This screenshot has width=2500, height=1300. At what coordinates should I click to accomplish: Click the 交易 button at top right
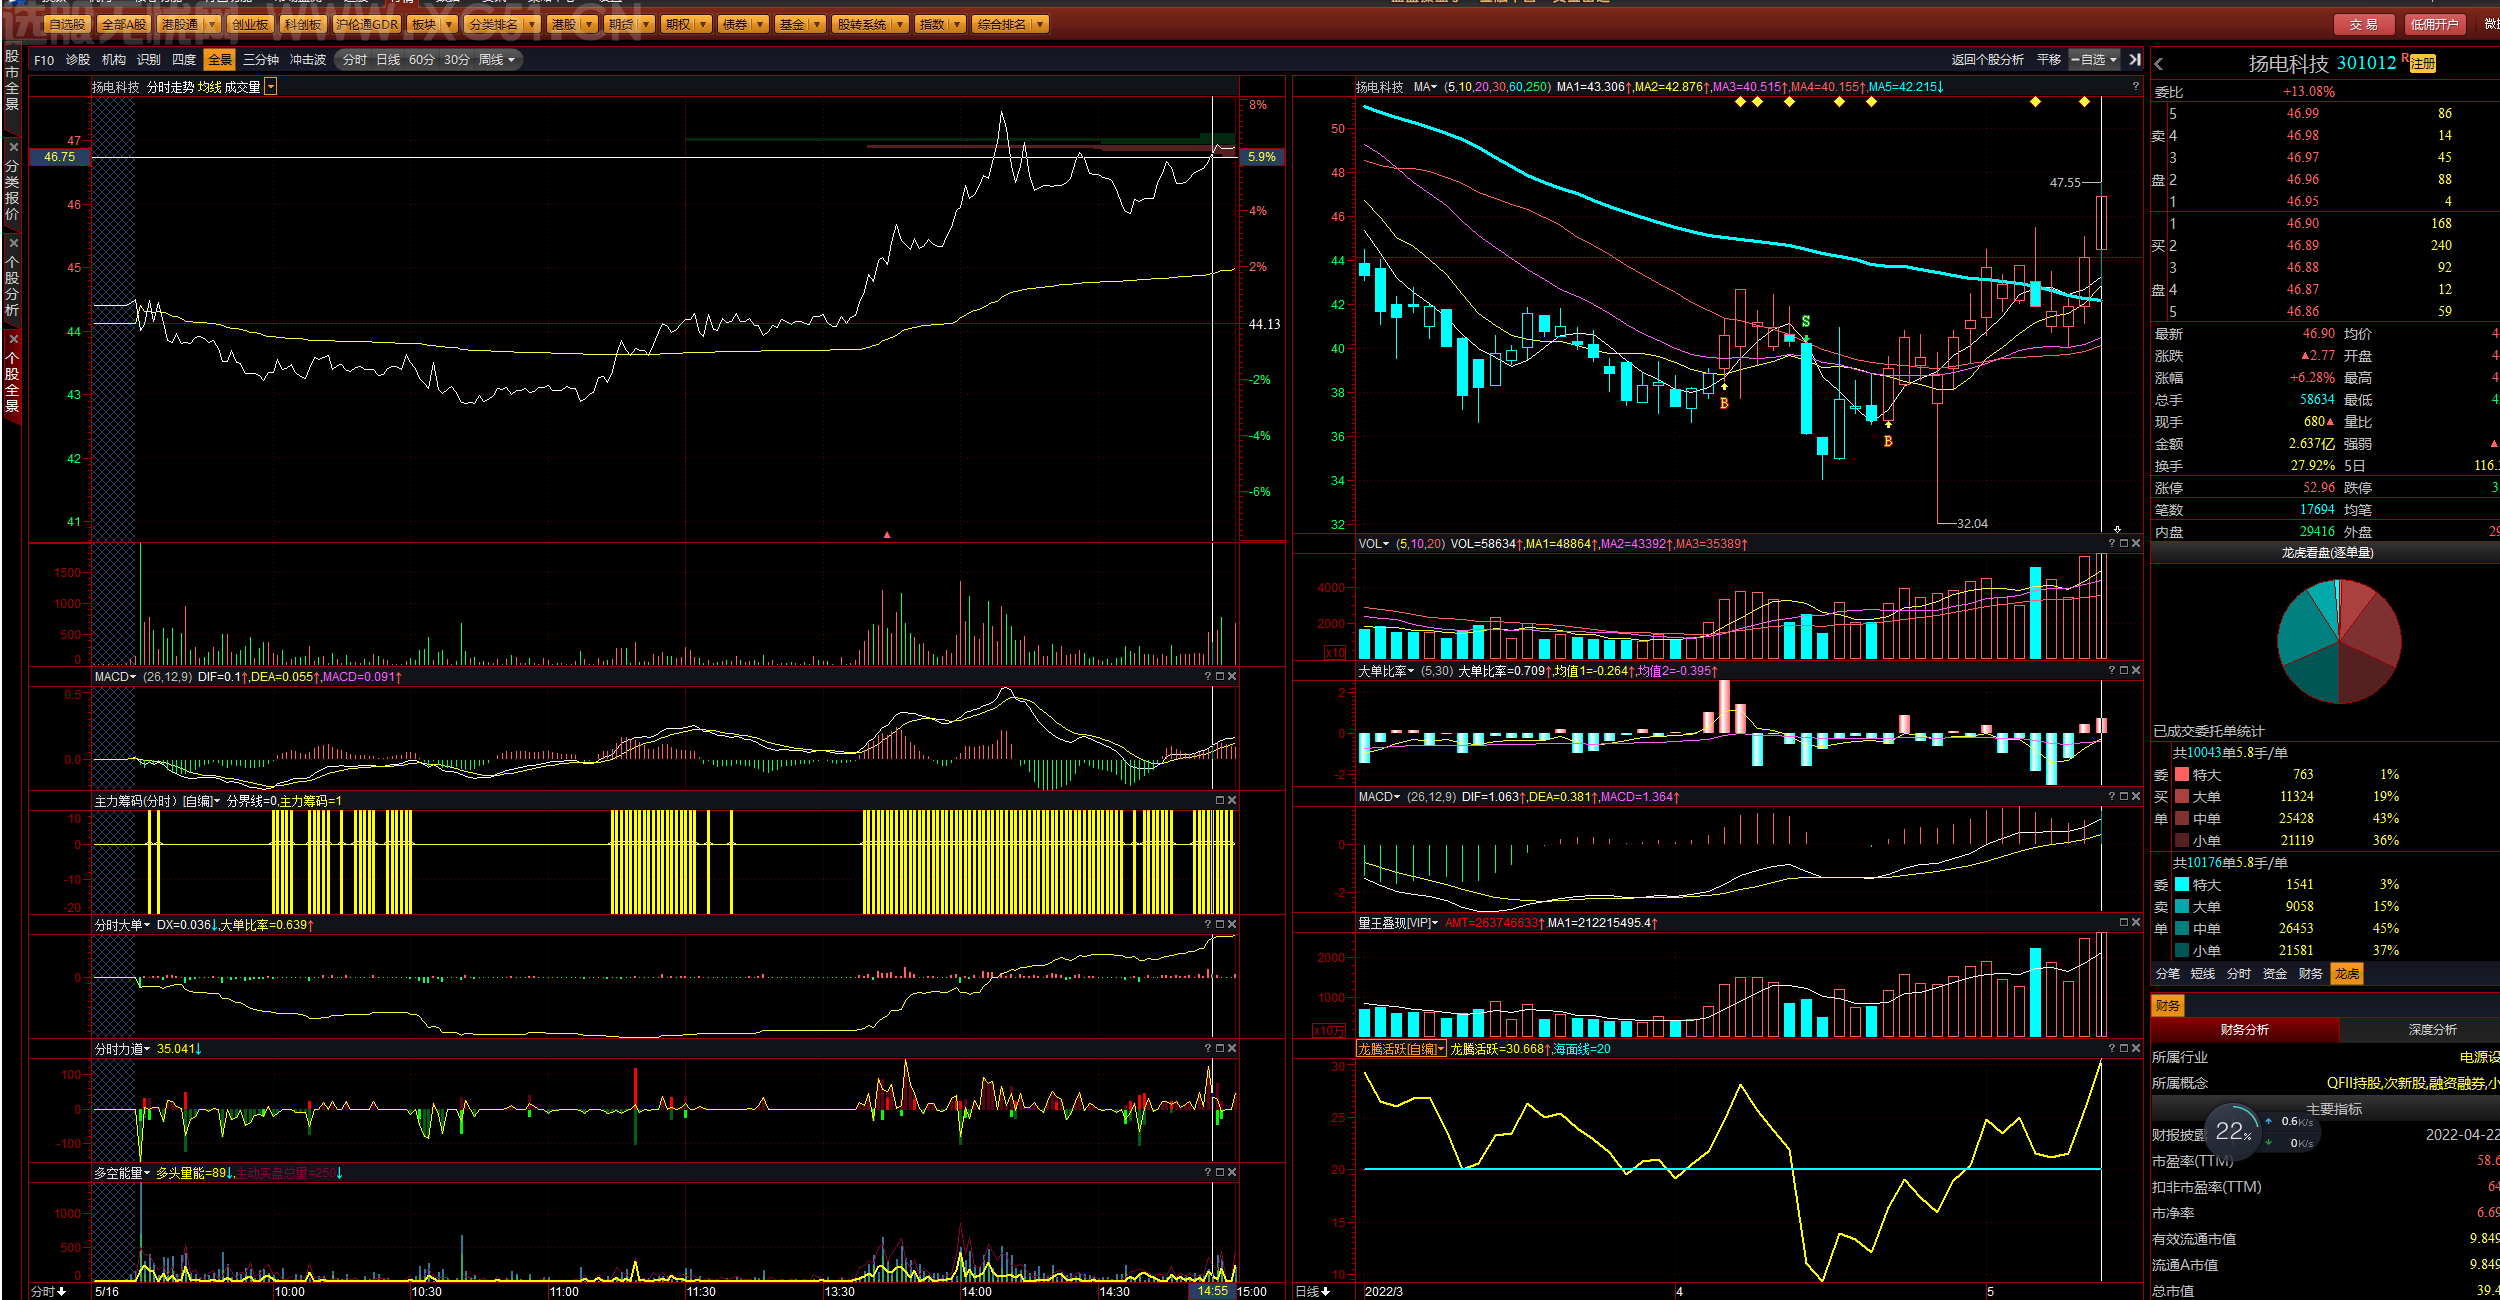click(2364, 24)
